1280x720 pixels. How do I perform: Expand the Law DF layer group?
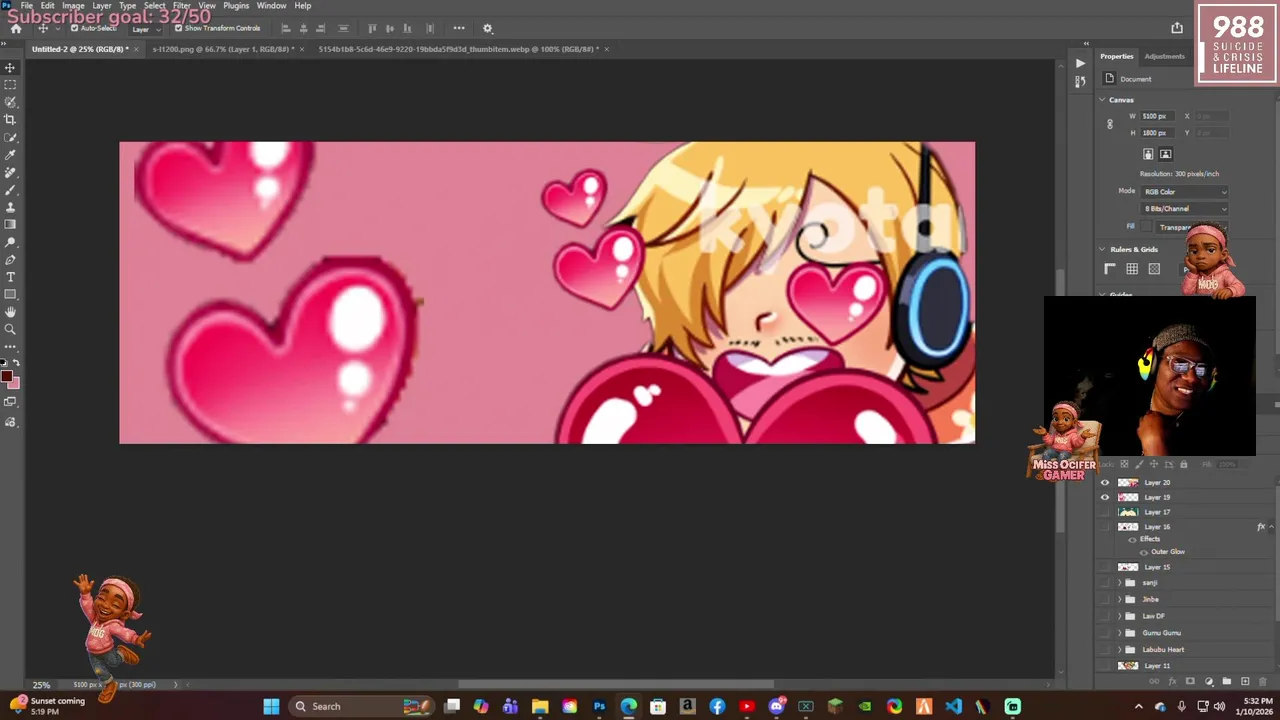pos(1119,616)
